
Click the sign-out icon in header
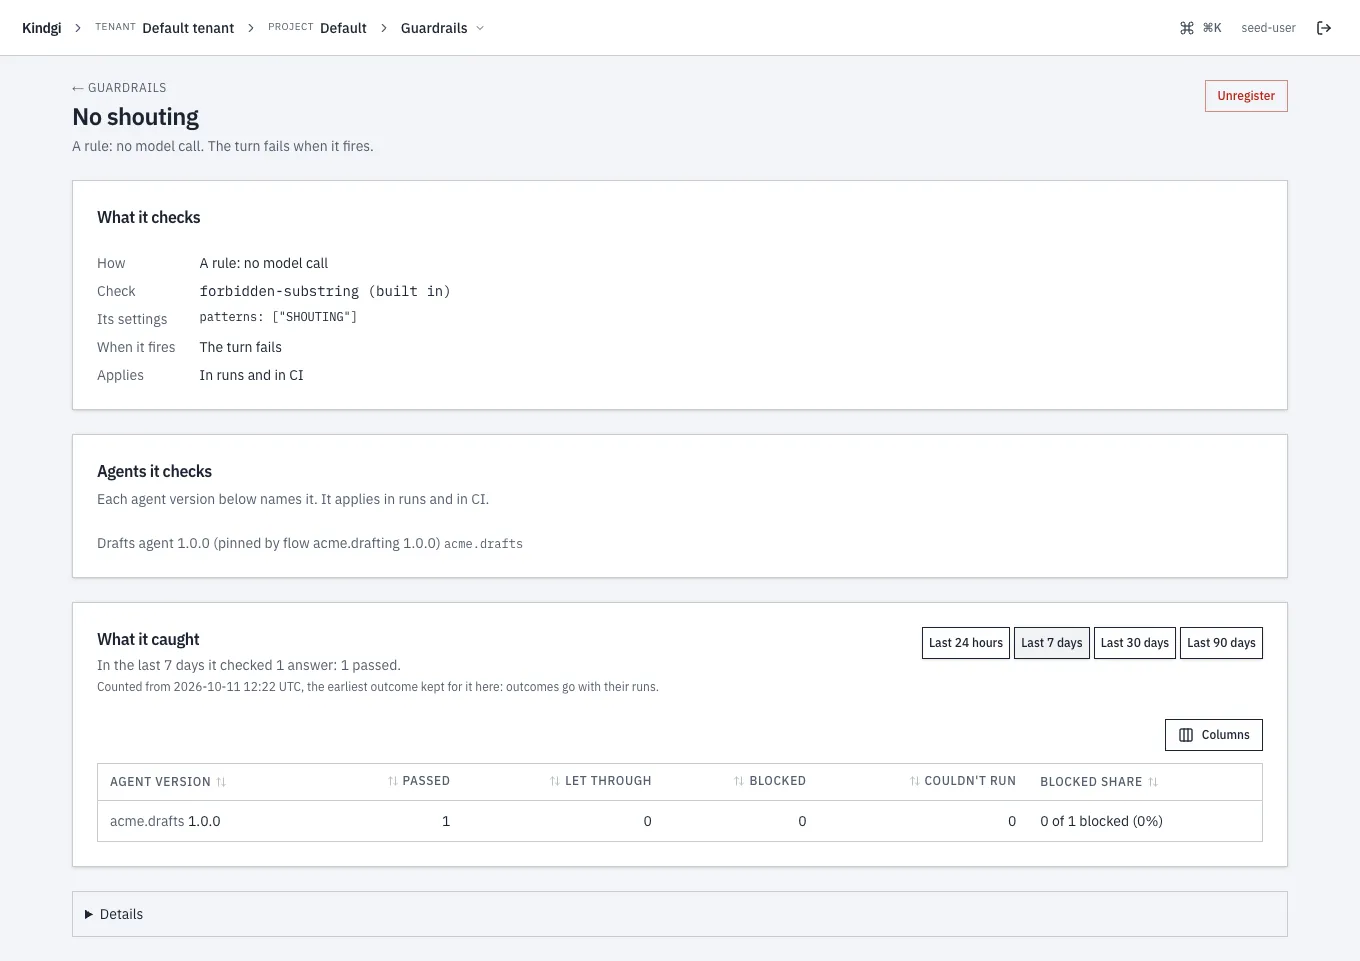(x=1324, y=28)
